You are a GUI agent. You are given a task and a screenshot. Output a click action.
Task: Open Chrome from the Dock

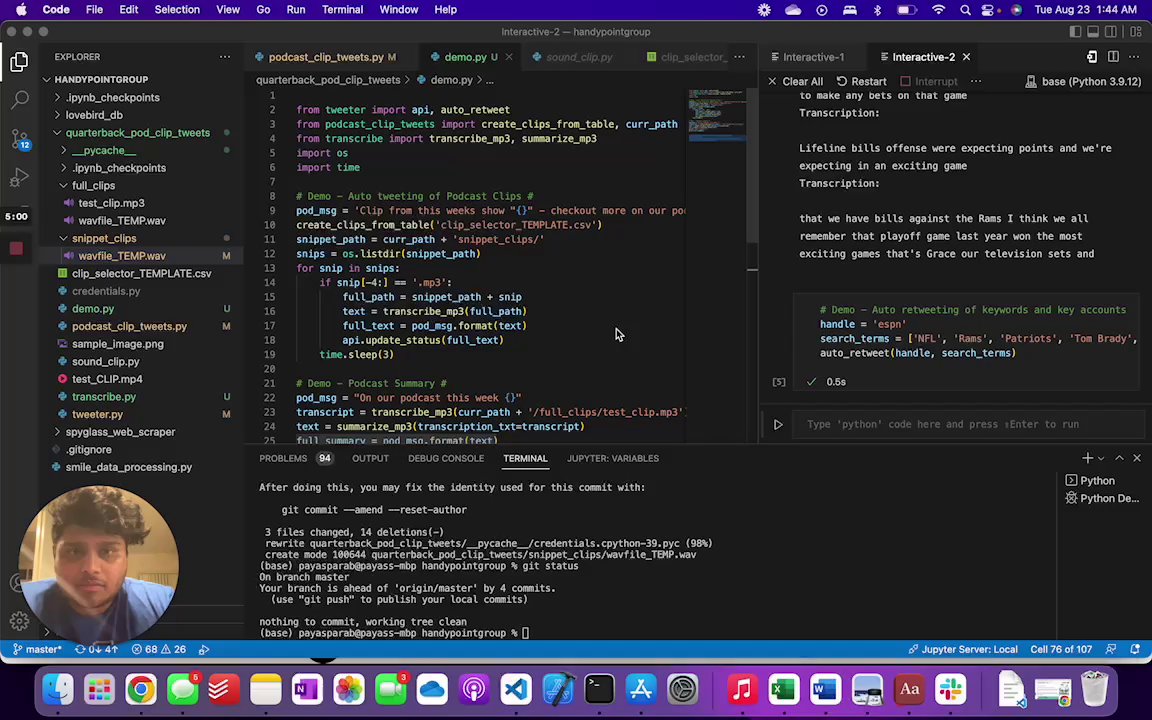140,690
